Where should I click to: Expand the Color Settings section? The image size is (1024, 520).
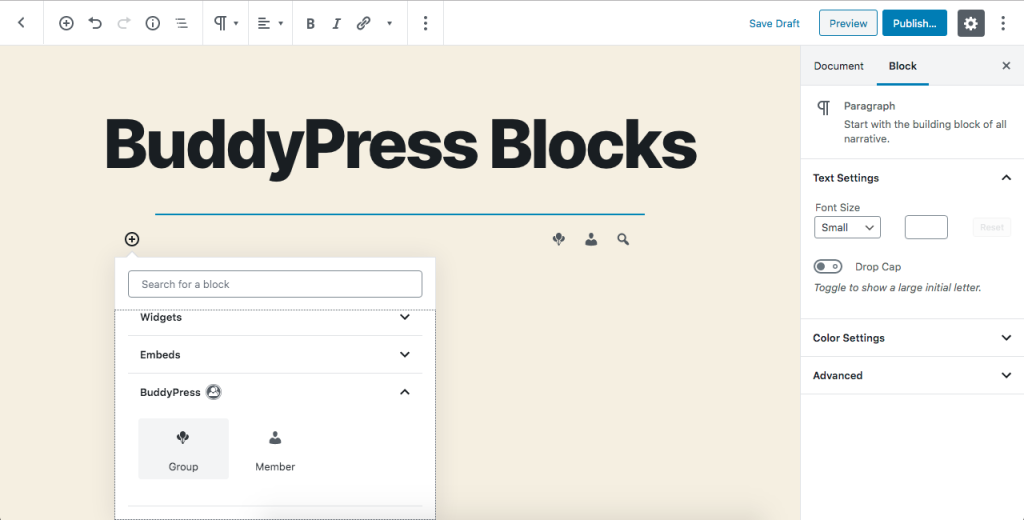click(x=912, y=338)
